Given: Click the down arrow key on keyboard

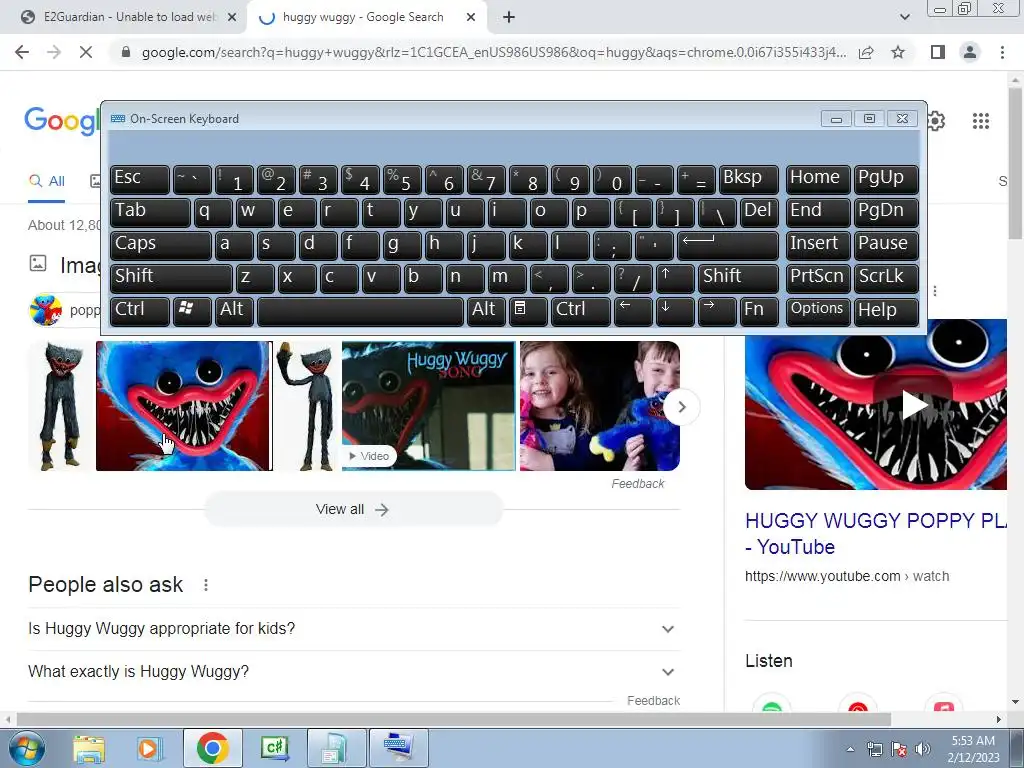Looking at the screenshot, I should coord(675,311).
